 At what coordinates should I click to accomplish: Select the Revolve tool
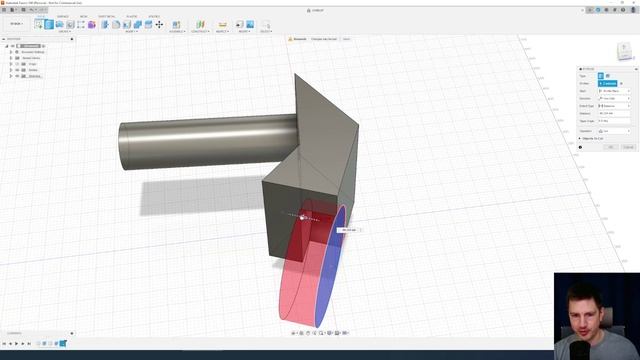[60, 24]
